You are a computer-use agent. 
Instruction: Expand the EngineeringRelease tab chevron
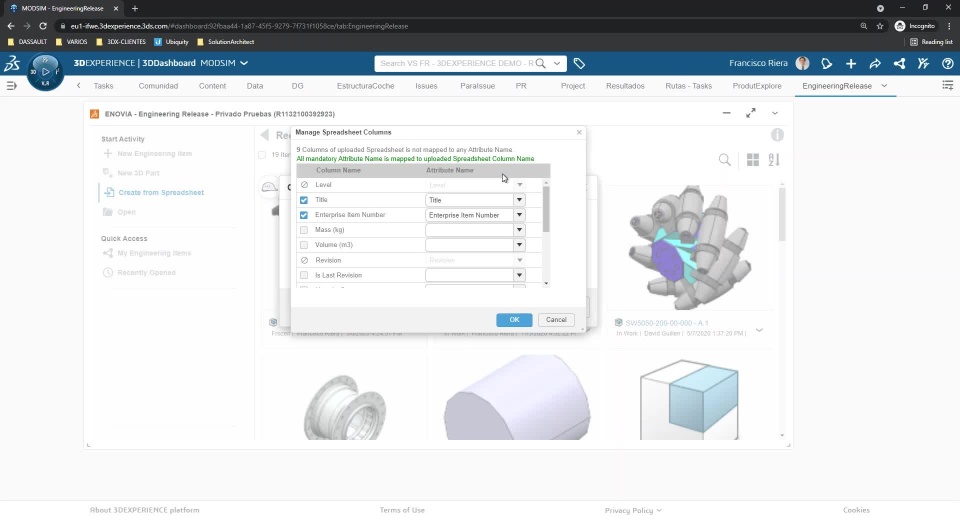tap(884, 86)
